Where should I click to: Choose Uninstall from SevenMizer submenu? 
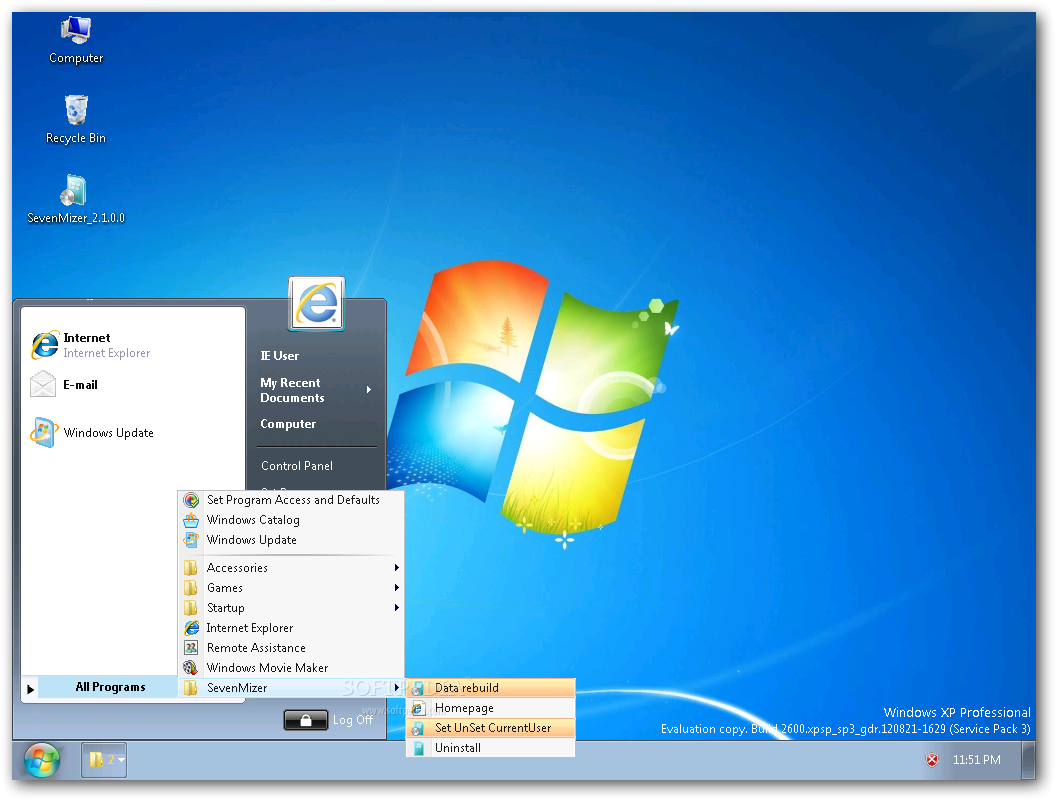(x=490, y=748)
